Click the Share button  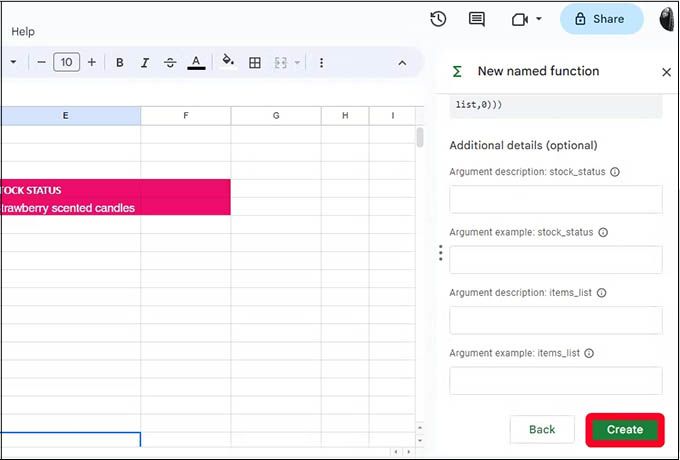[x=601, y=19]
